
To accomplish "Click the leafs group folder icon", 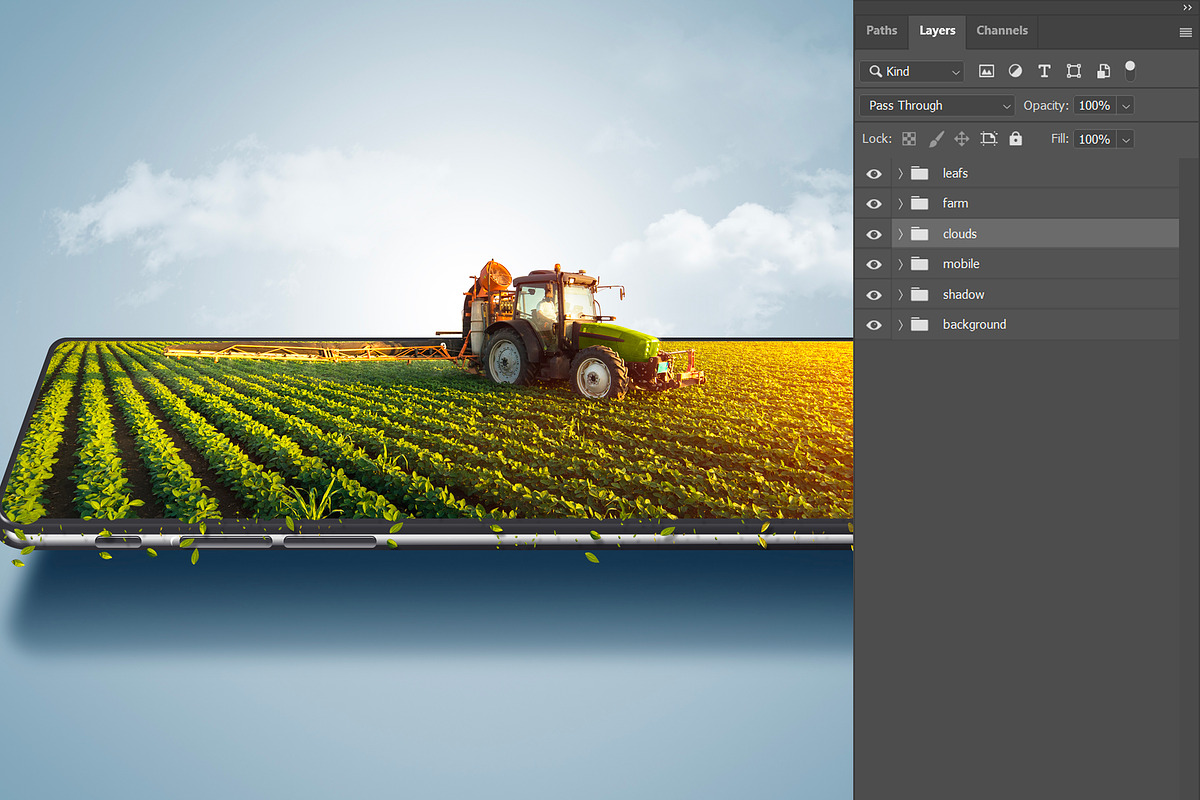I will pos(920,173).
